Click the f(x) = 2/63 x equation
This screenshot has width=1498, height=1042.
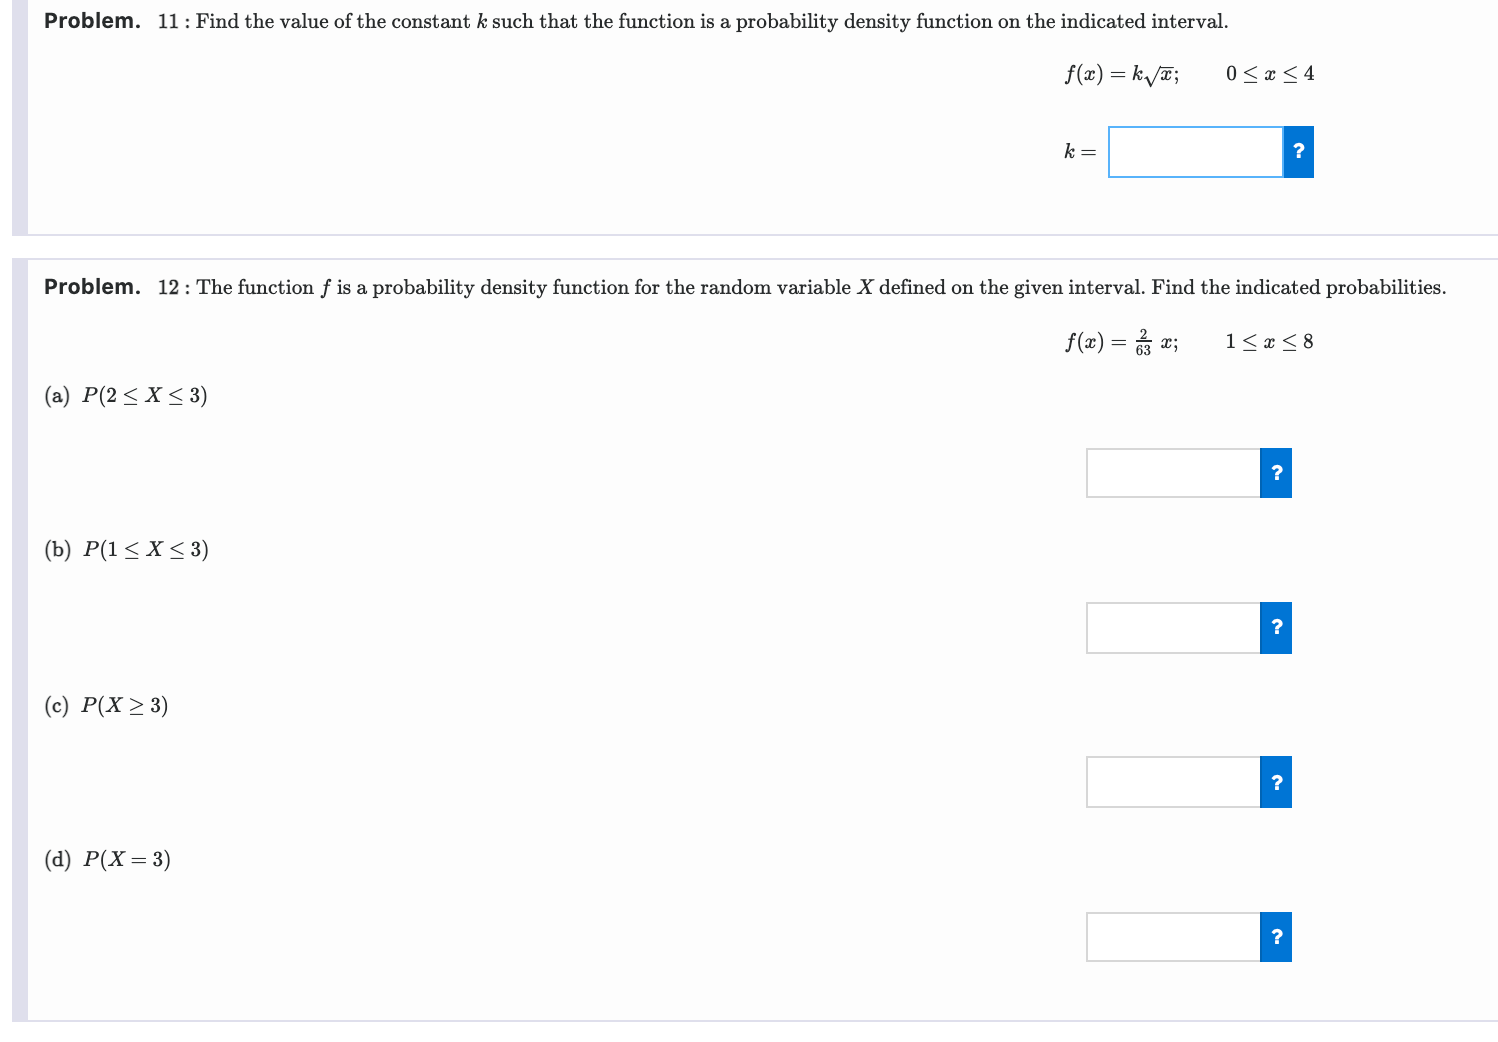pyautogui.click(x=1120, y=341)
